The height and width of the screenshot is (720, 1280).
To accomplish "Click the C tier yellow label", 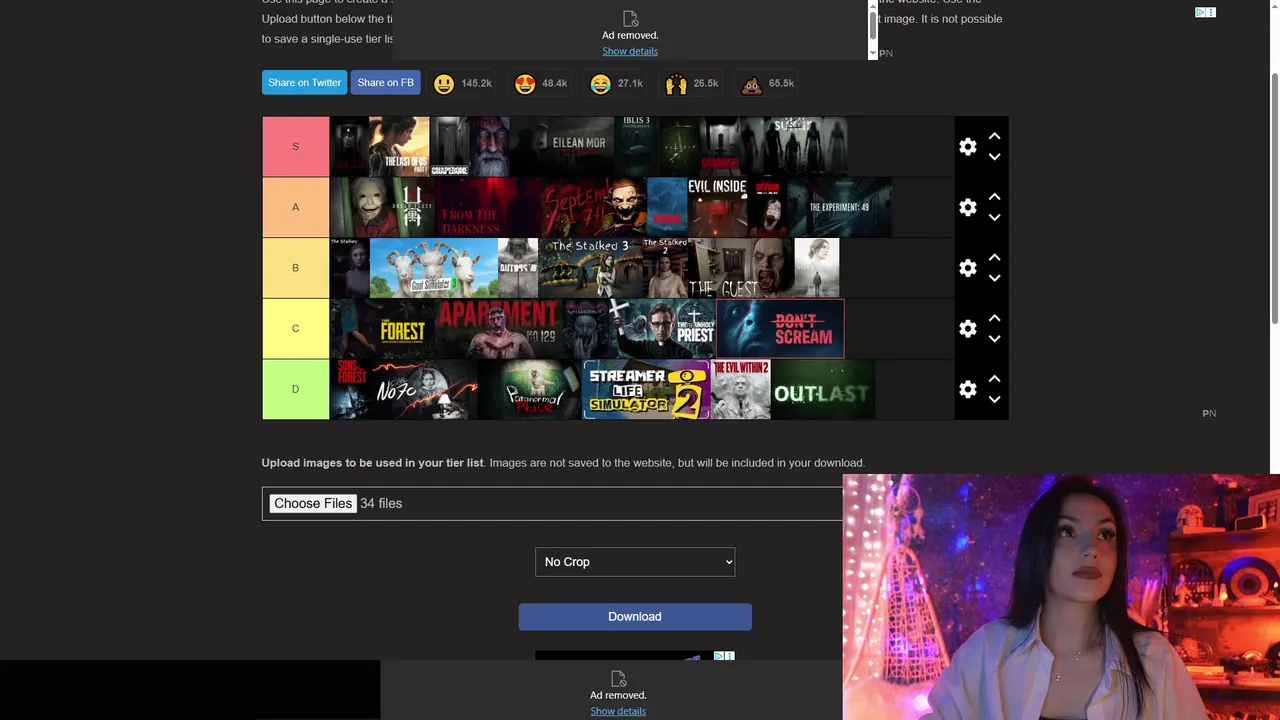I will (x=295, y=329).
